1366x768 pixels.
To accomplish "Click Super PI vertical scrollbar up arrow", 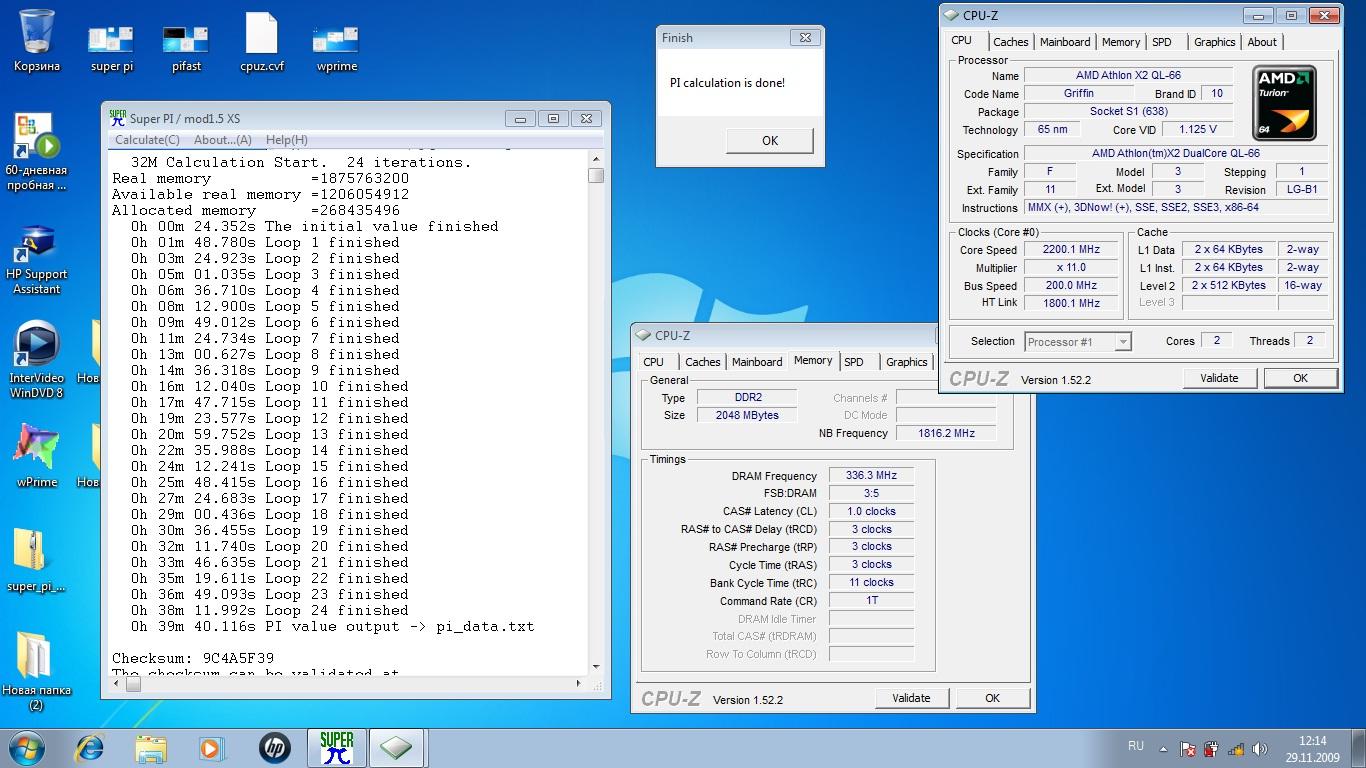I will [596, 159].
